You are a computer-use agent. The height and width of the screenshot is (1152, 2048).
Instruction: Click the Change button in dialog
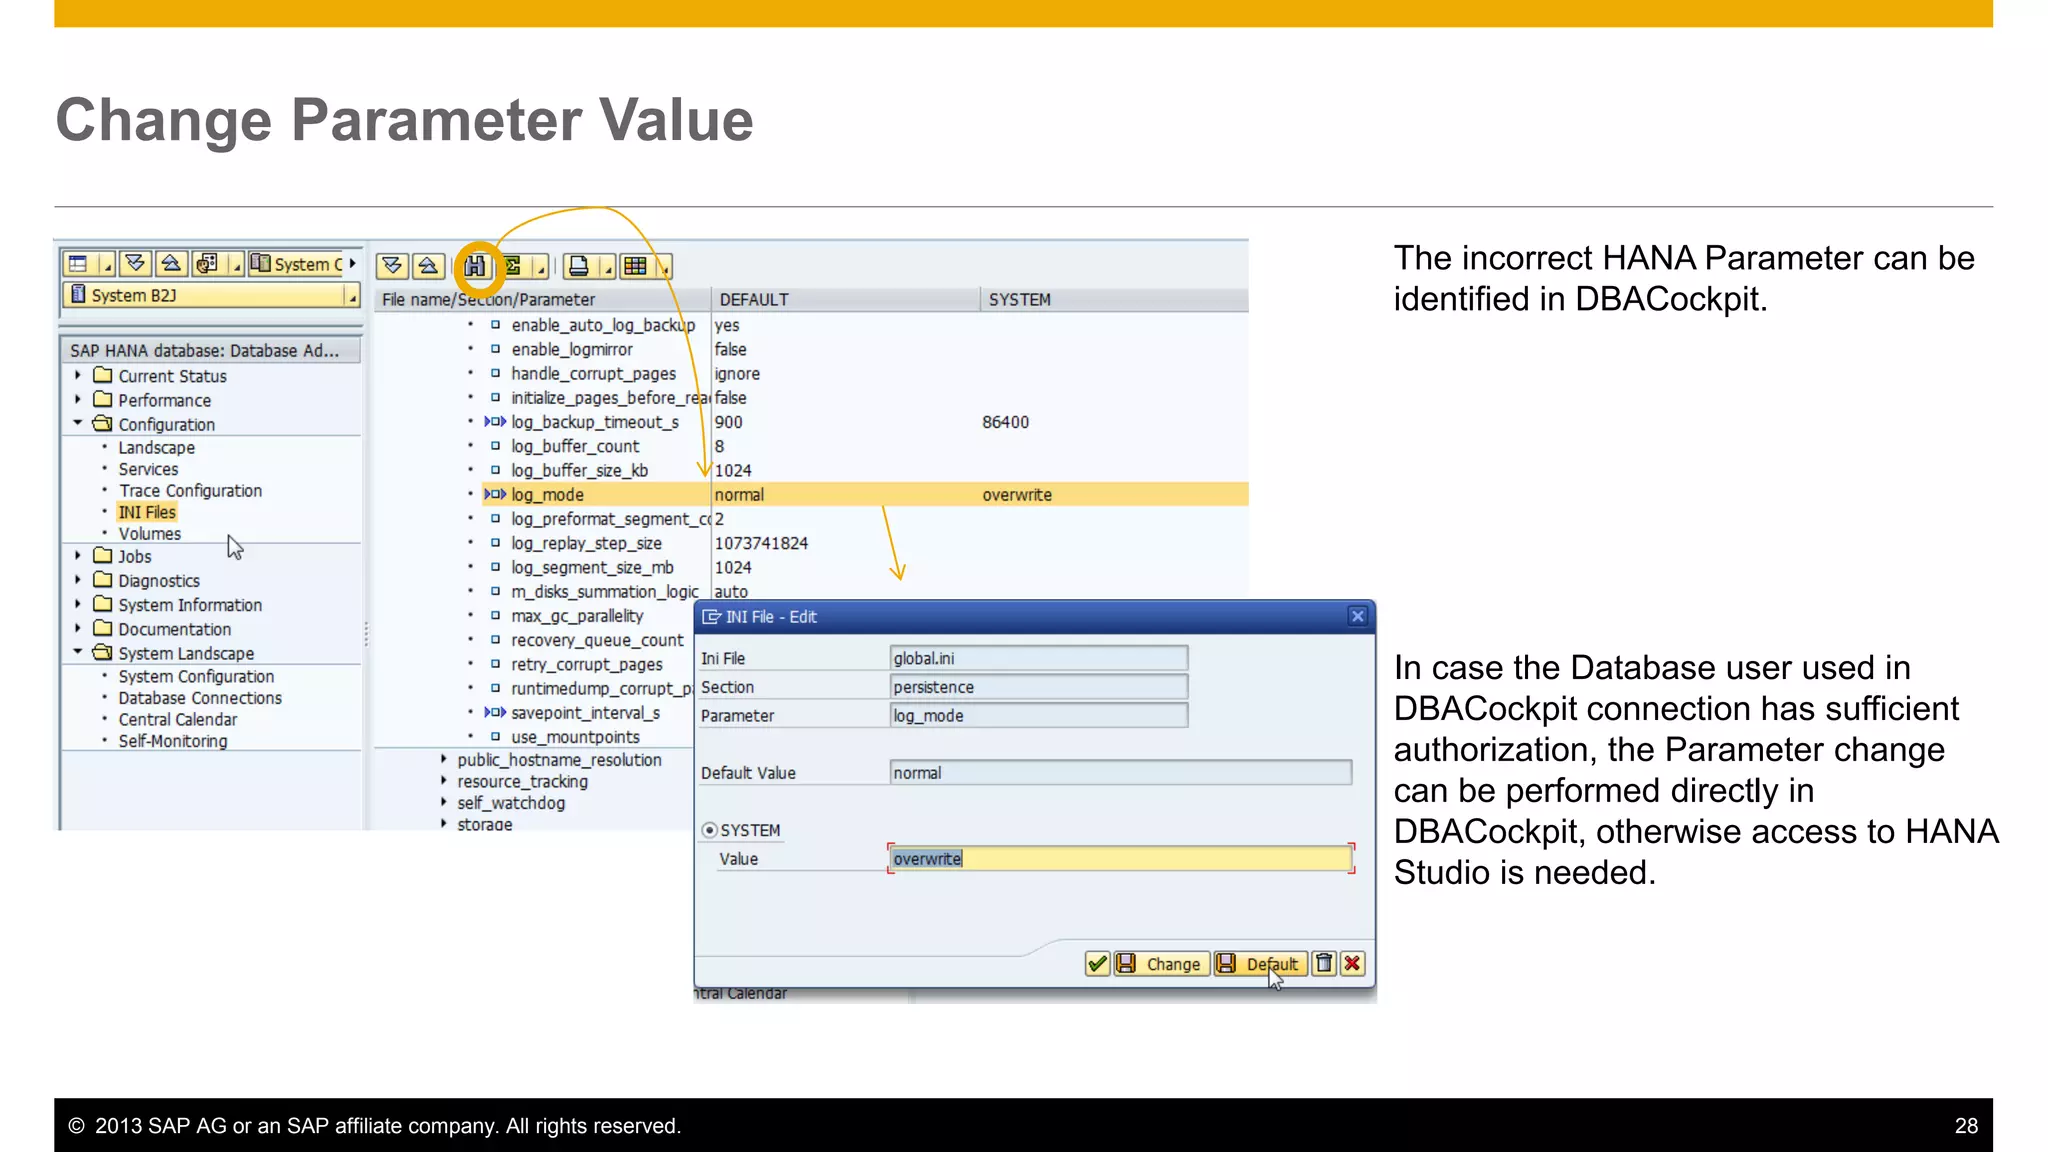[x=1162, y=964]
